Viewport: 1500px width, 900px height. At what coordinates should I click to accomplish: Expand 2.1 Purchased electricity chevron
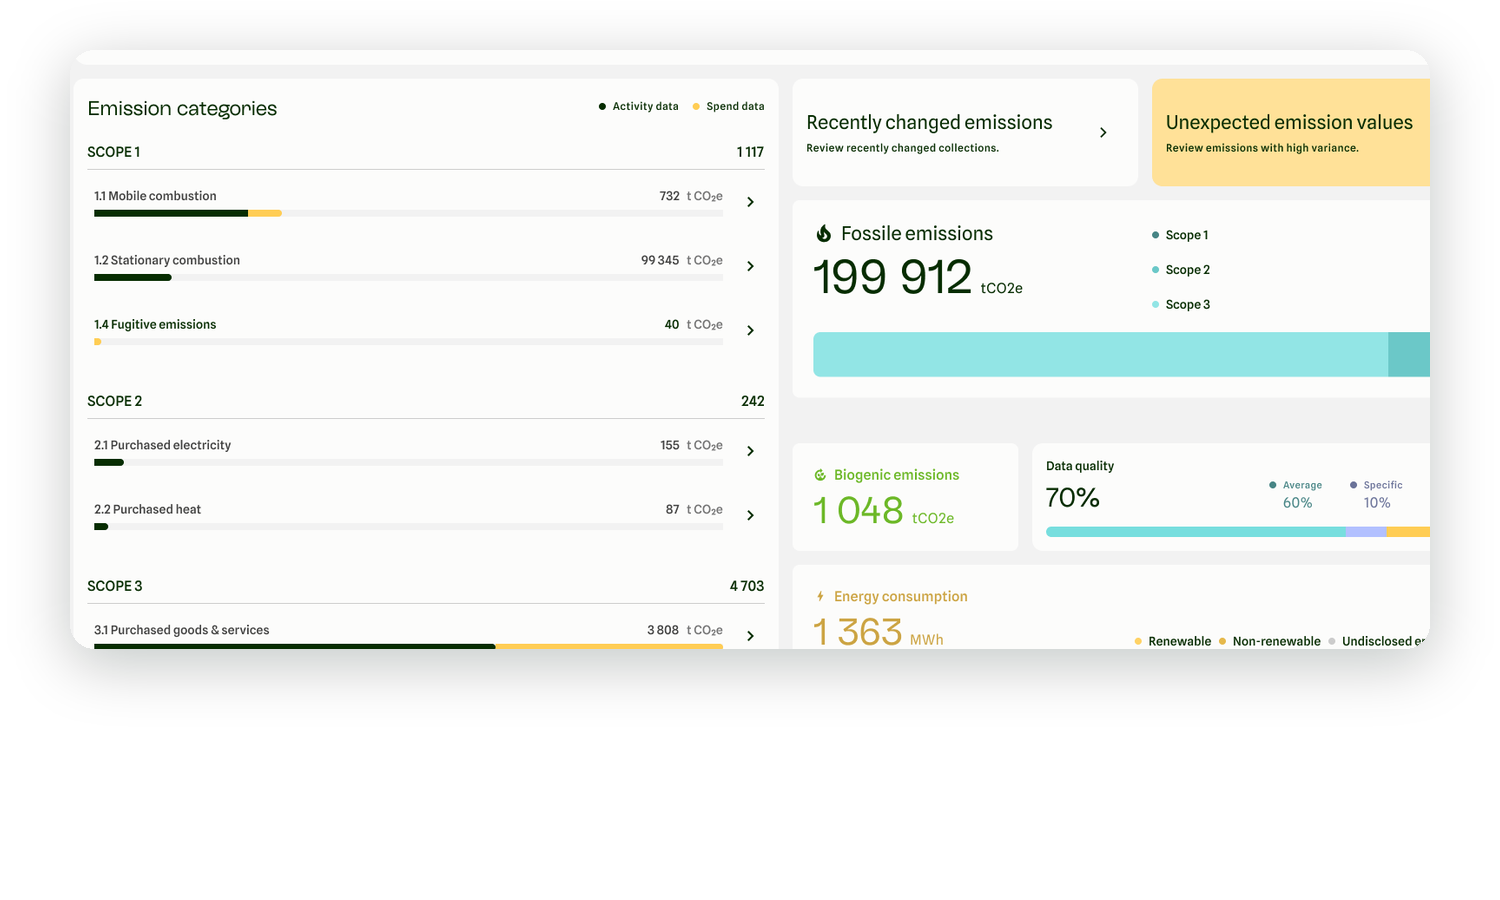(751, 451)
